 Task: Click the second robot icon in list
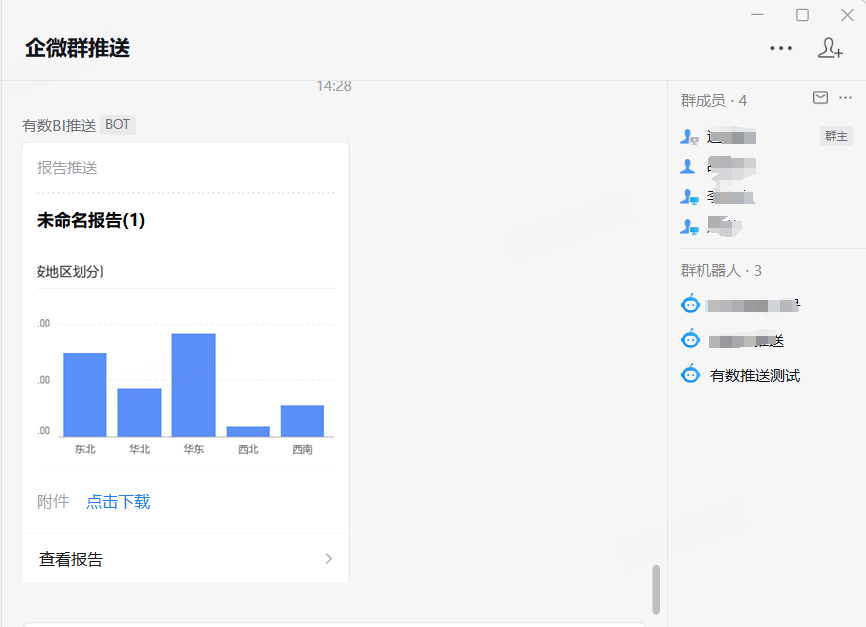(x=690, y=340)
